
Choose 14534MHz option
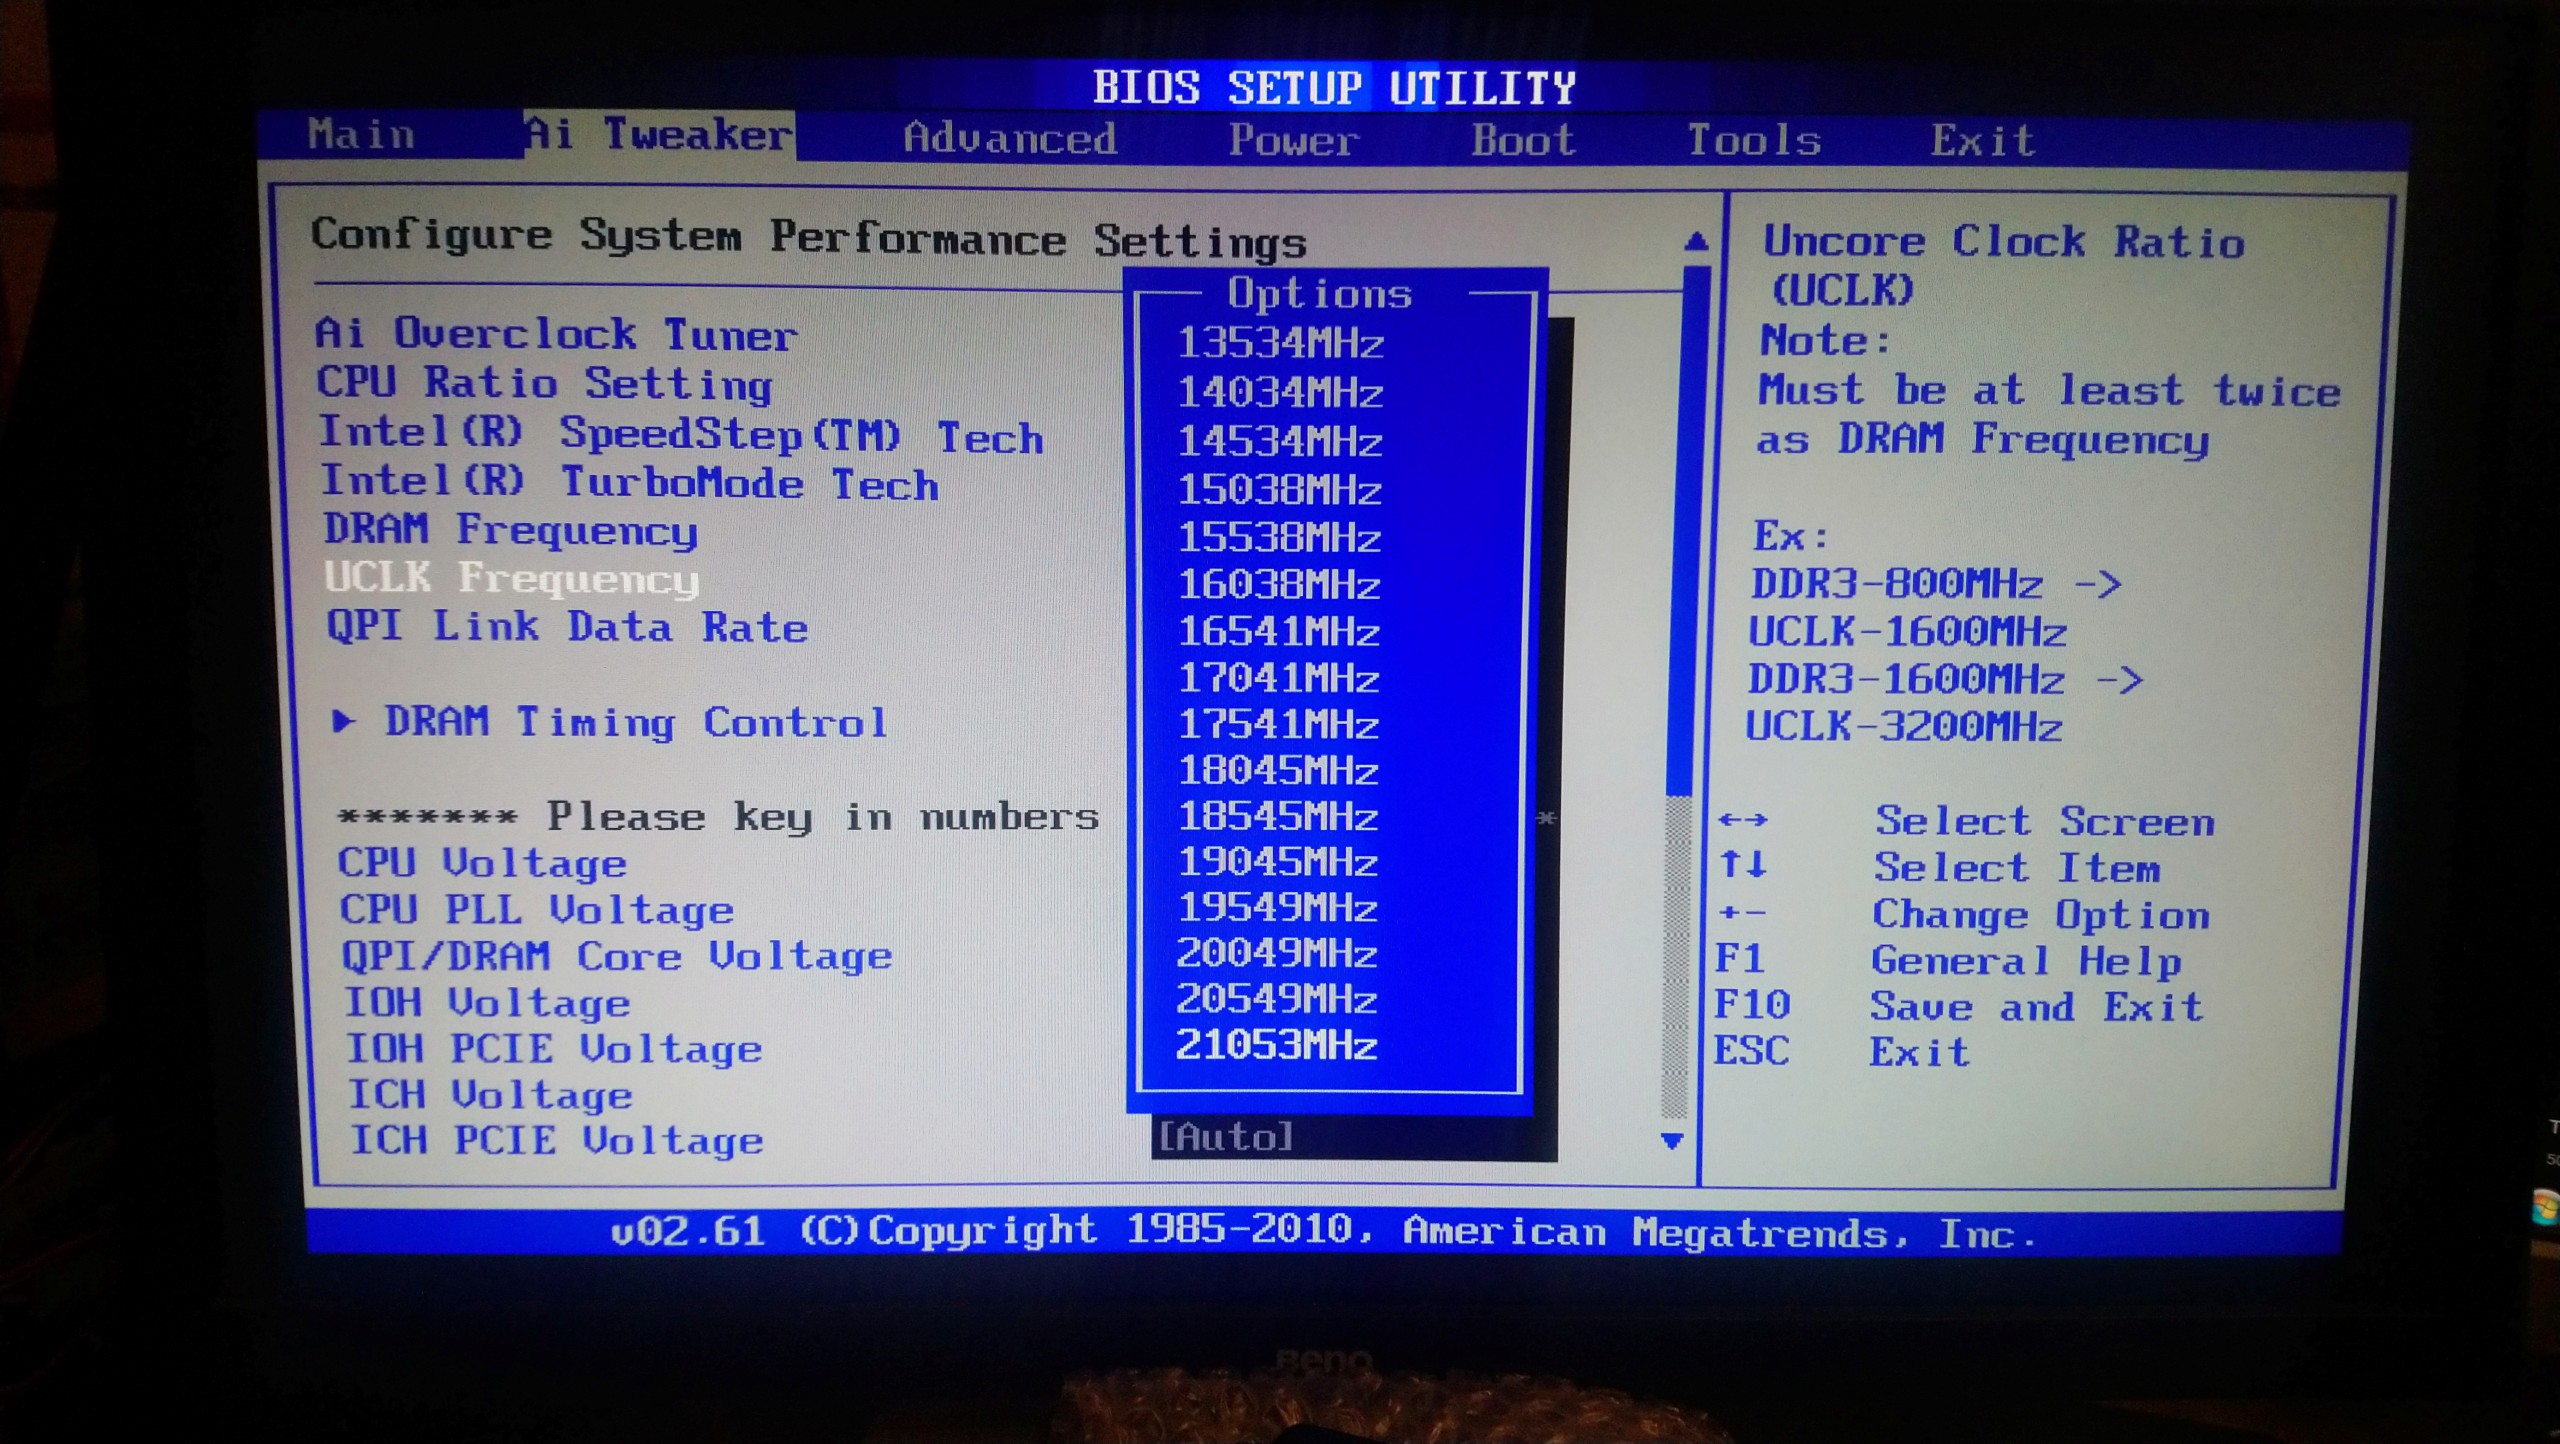click(x=1280, y=442)
